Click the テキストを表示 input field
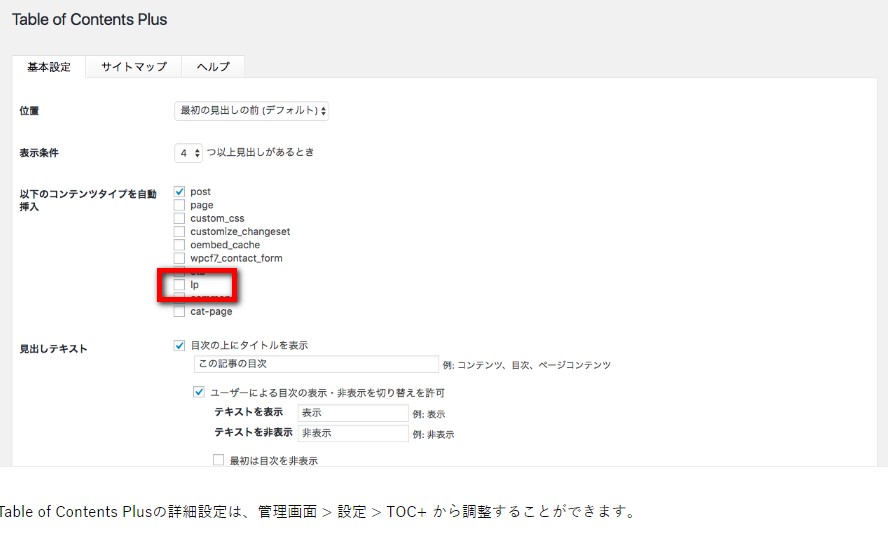888x541 pixels. coord(352,413)
